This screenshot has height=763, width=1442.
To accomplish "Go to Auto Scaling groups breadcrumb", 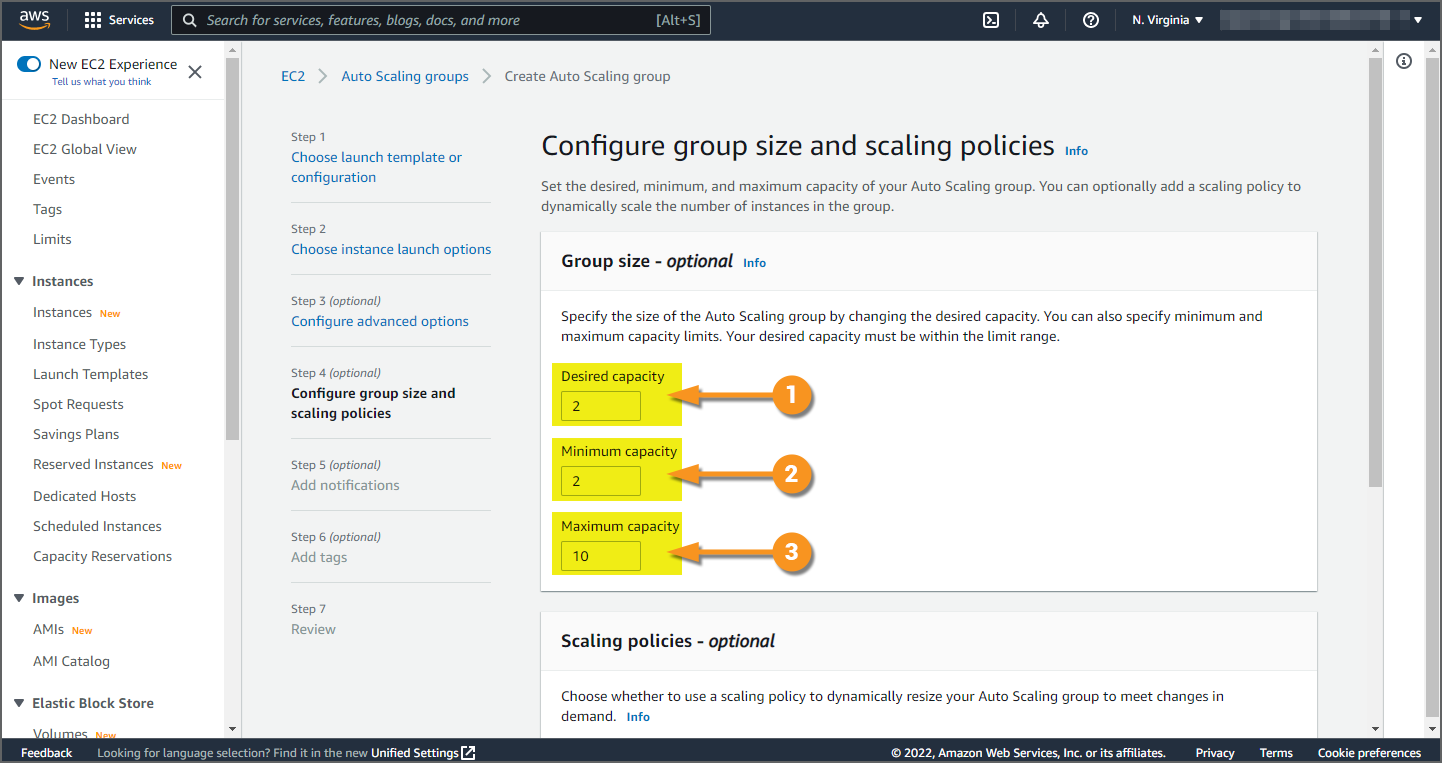I will 405,76.
